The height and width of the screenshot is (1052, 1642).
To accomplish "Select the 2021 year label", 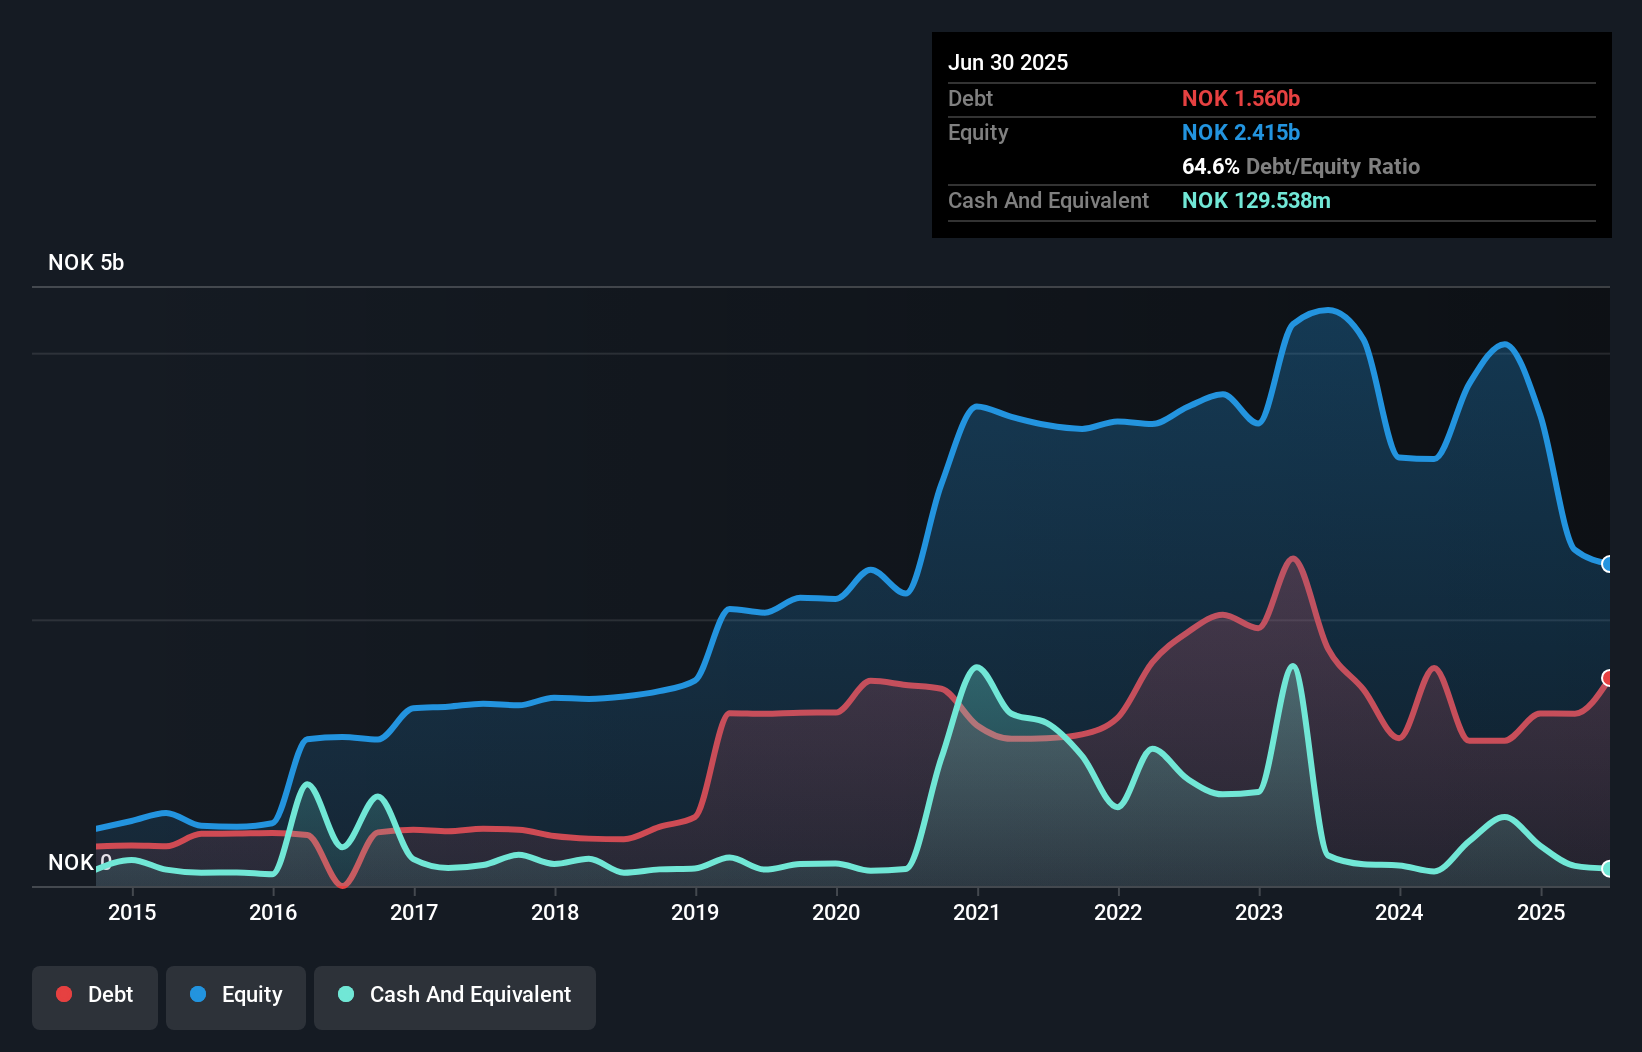I will 978,912.
